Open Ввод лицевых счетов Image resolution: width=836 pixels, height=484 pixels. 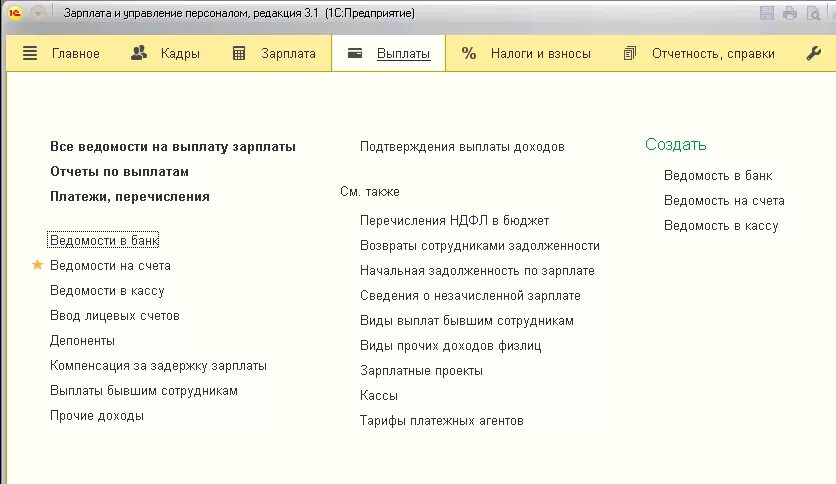click(x=115, y=316)
